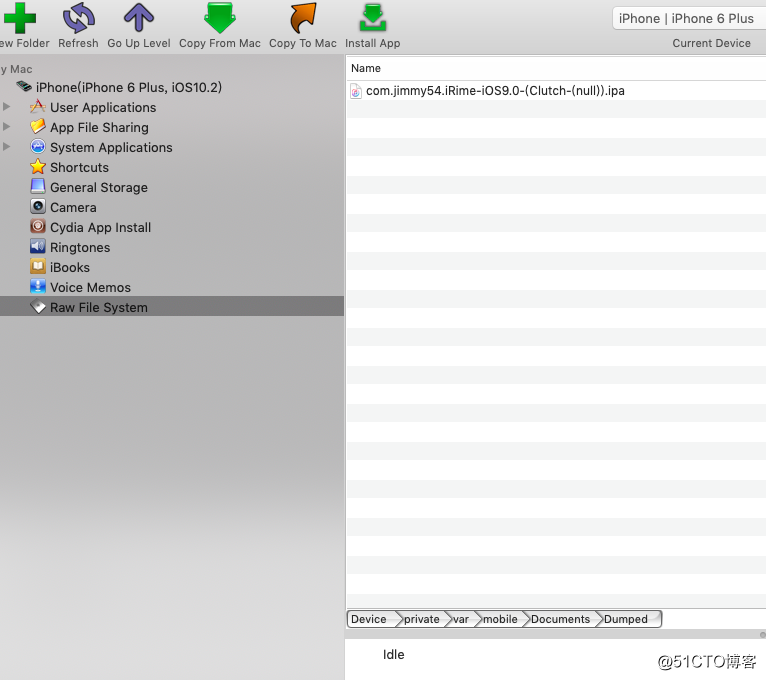This screenshot has height=680, width=766.
Task: Click the Cydia App Install icon
Action: pos(38,227)
